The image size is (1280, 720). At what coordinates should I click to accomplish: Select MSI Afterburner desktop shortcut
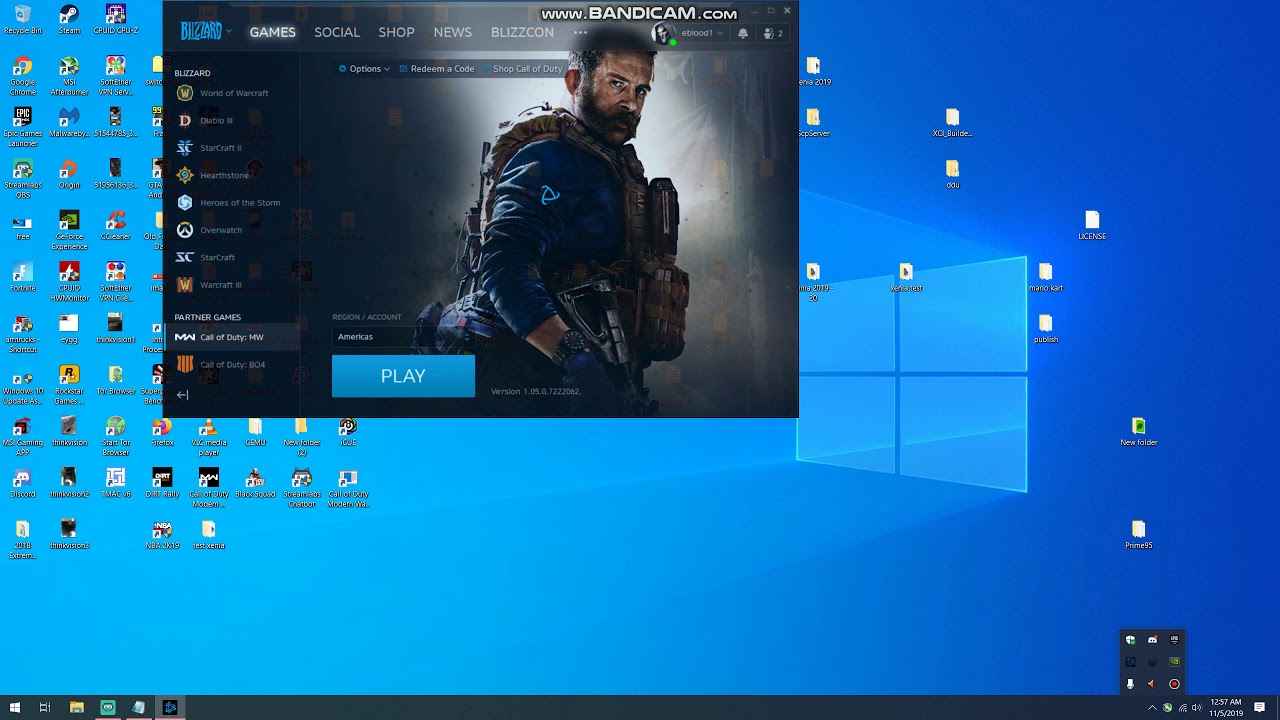pyautogui.click(x=69, y=77)
